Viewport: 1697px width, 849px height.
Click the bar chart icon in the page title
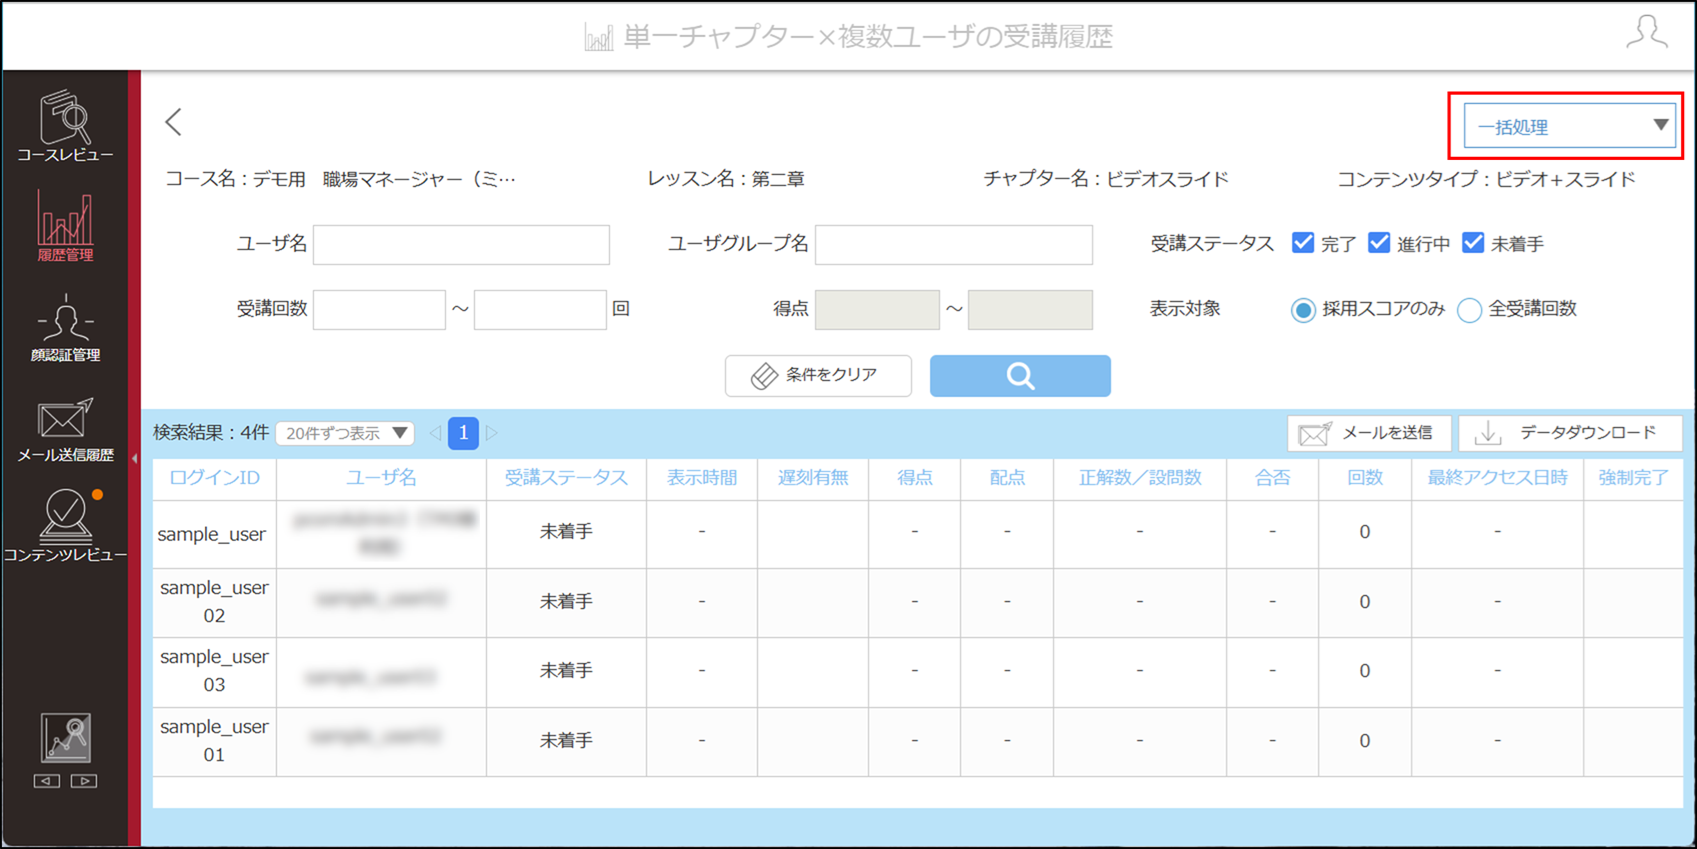pos(598,38)
